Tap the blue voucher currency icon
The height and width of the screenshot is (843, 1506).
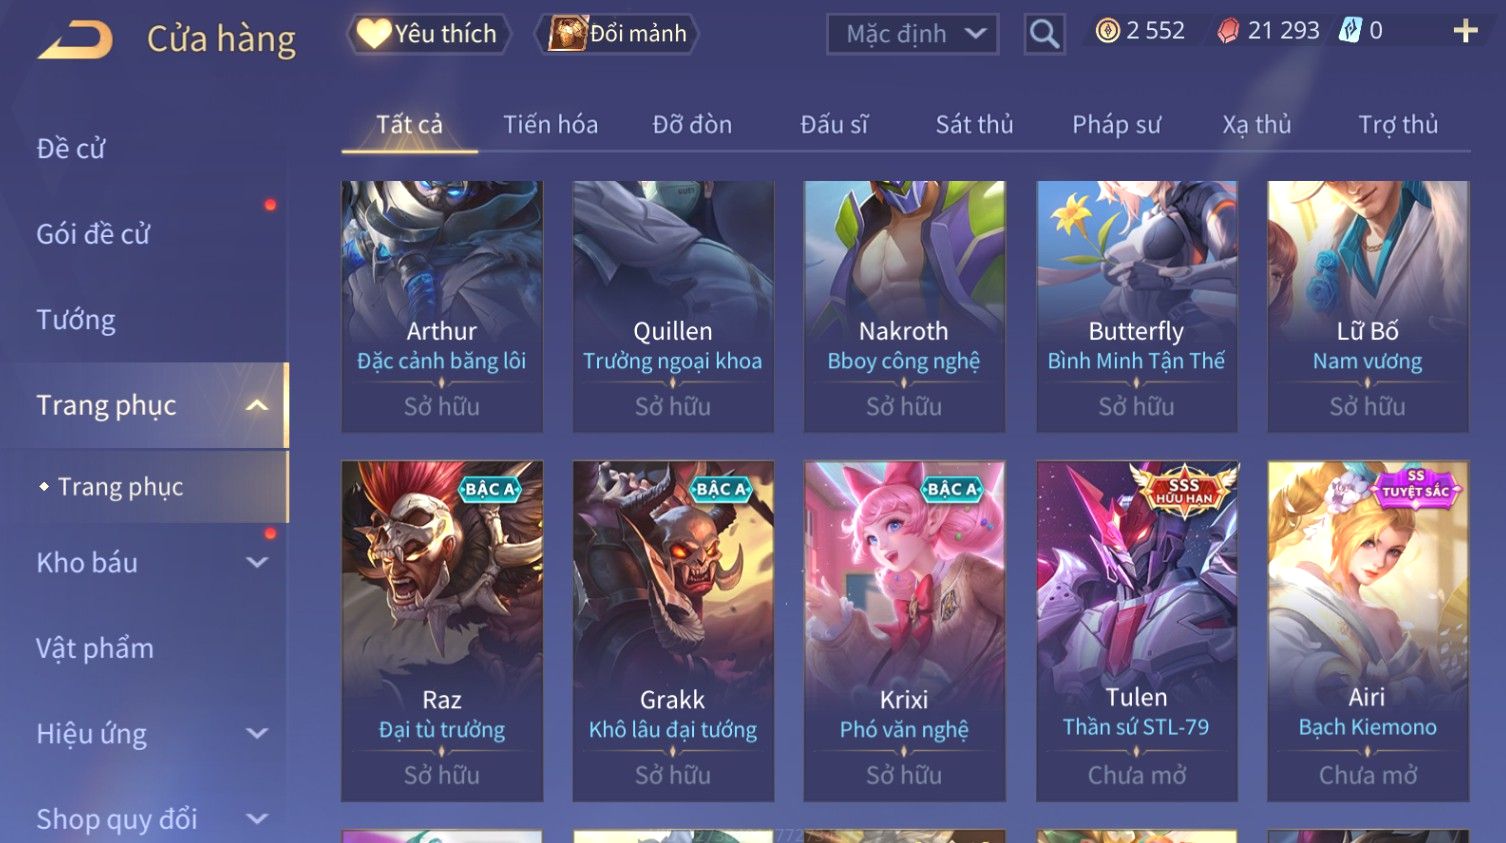(x=1350, y=31)
